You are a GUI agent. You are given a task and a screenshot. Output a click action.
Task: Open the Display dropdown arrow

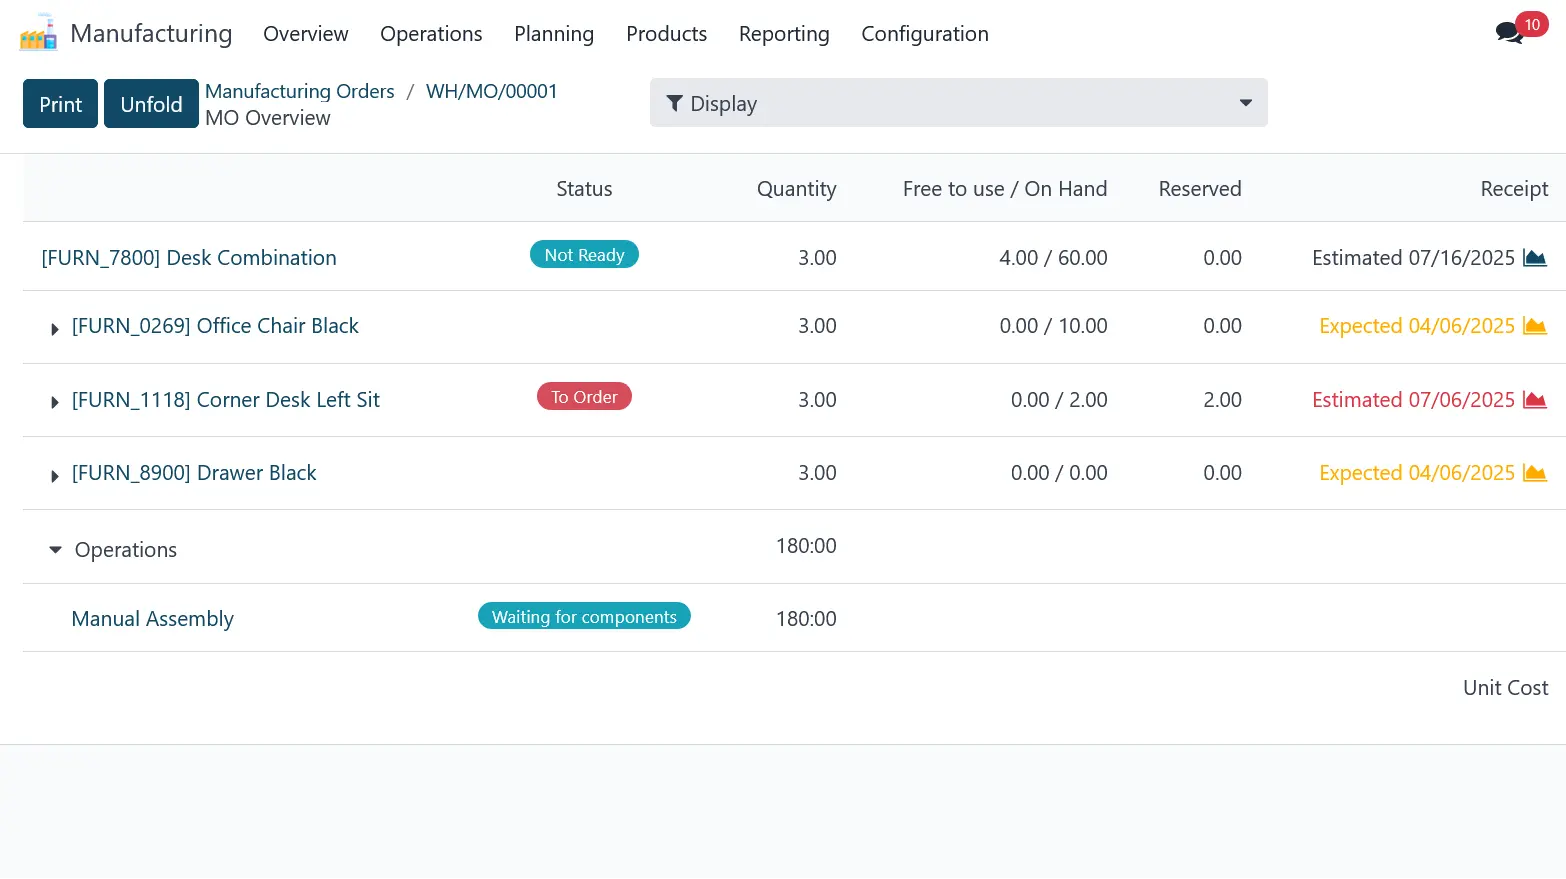click(x=1245, y=103)
